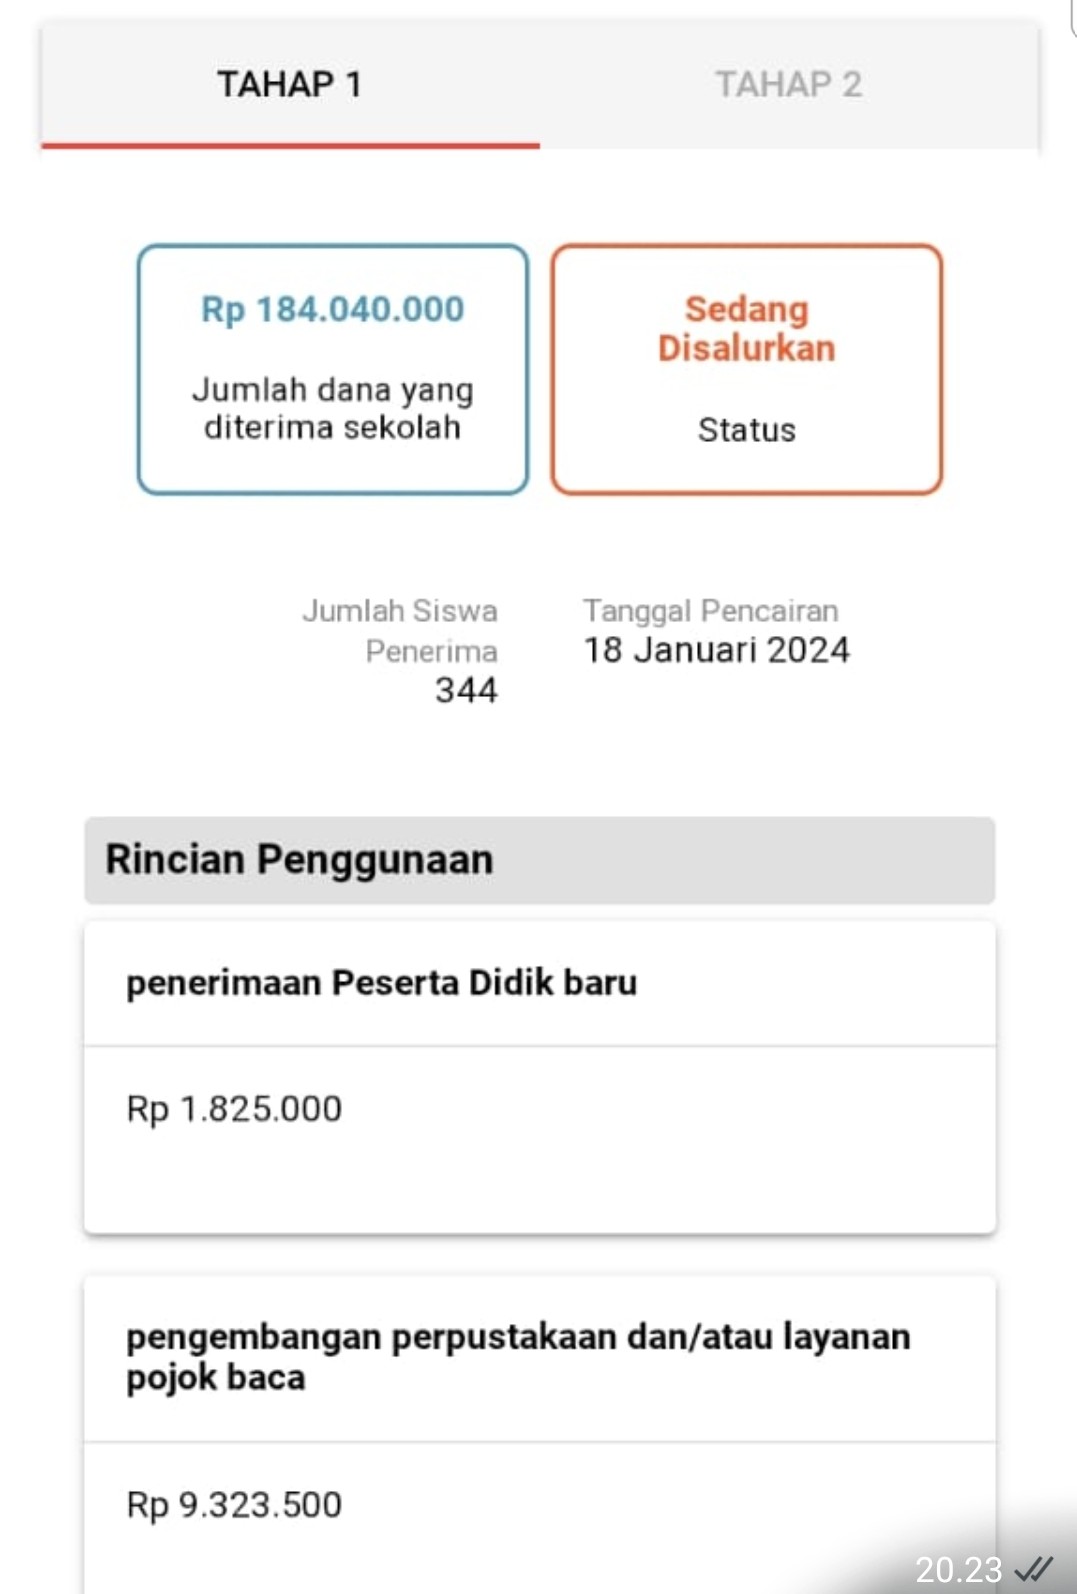Image resolution: width=1077 pixels, height=1594 pixels.
Task: Tap the 344 student count value
Action: click(x=466, y=690)
